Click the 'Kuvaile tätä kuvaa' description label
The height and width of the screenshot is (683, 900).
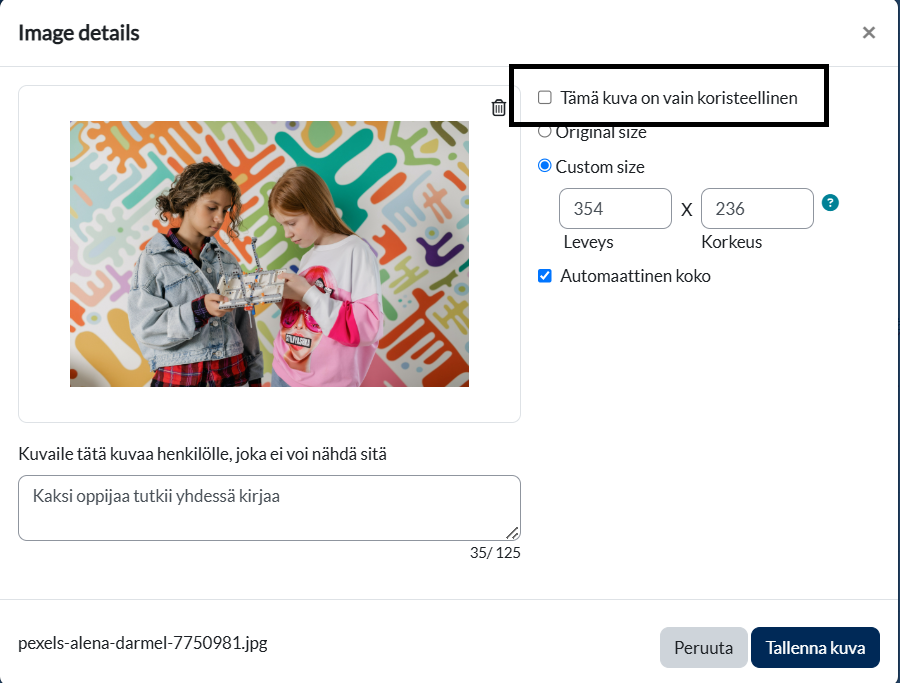click(203, 454)
